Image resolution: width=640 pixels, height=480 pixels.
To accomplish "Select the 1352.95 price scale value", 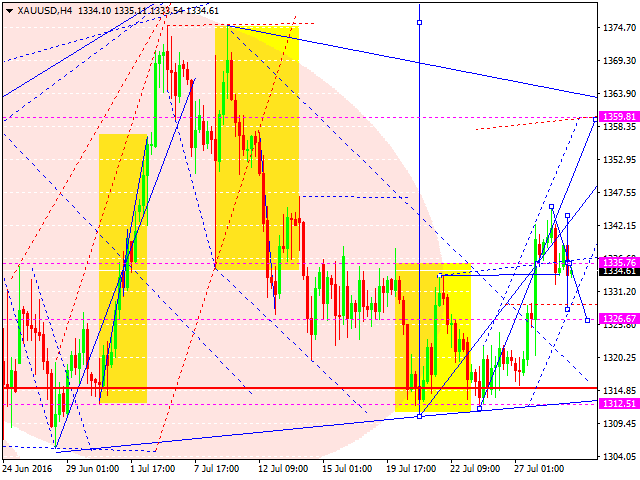I will (620, 159).
